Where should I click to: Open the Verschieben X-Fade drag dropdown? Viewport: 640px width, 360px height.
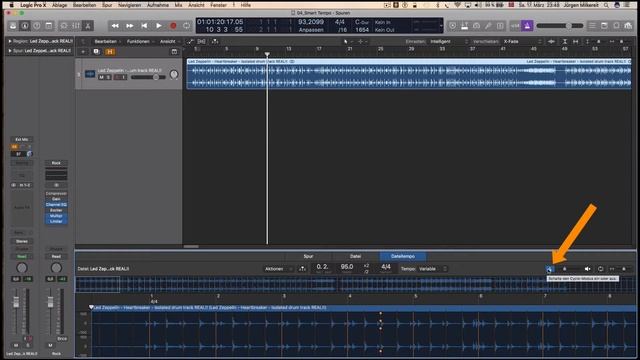click(522, 41)
